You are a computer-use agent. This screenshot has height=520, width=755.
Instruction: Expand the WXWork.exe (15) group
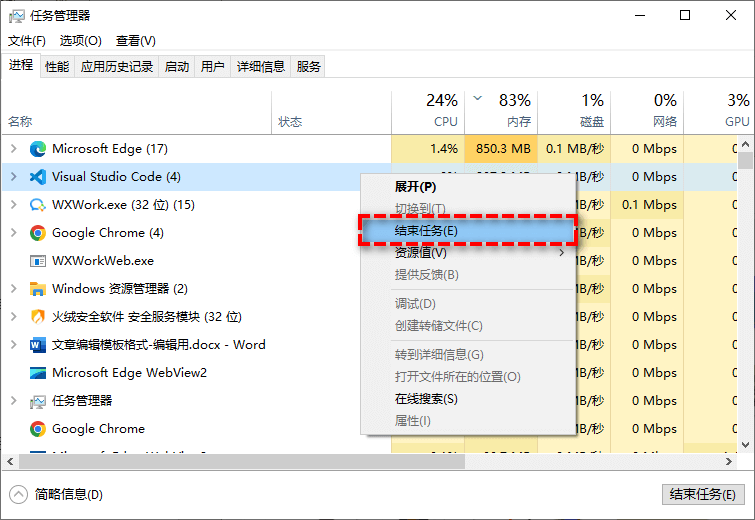(x=13, y=205)
